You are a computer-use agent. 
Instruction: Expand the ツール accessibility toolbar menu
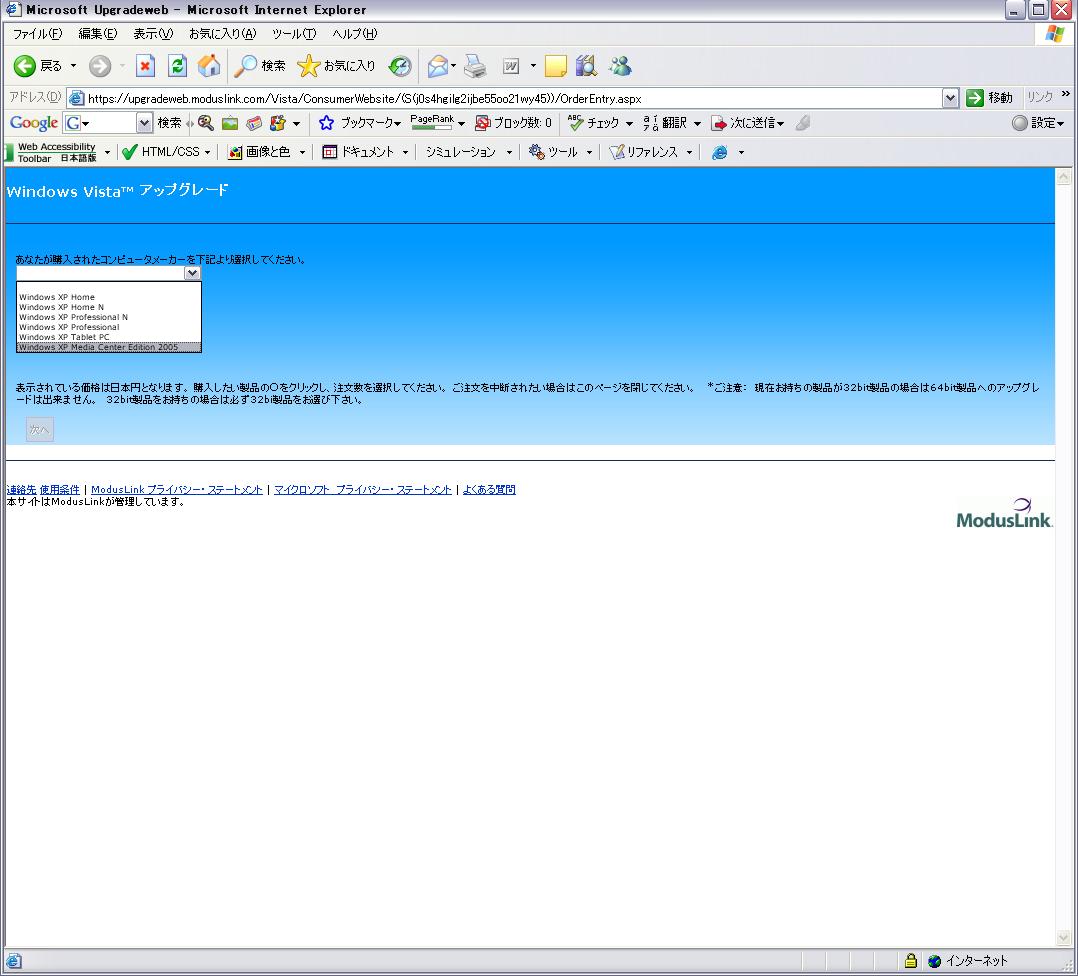(589, 153)
